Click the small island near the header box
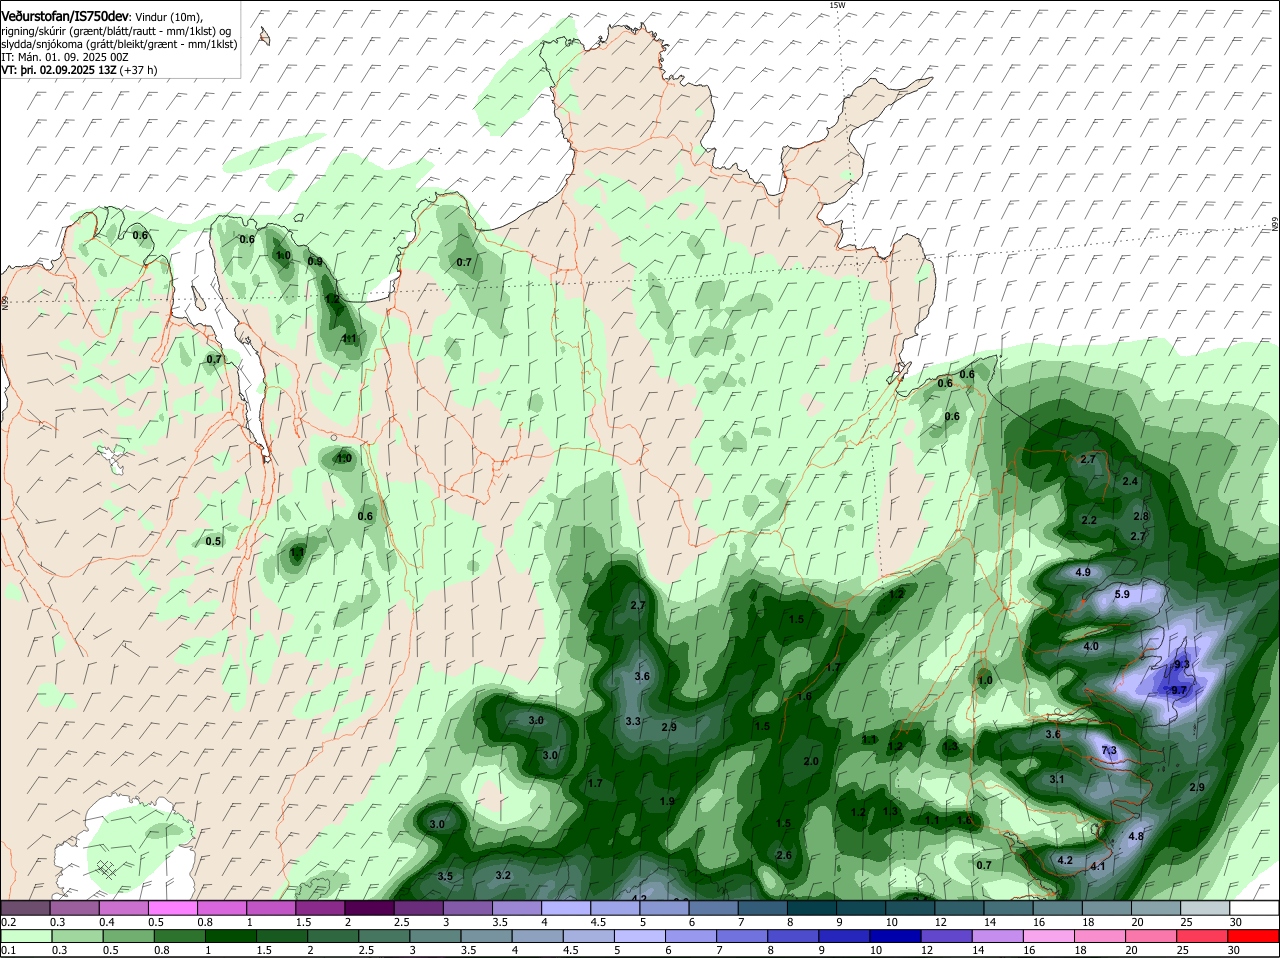Image resolution: width=1280 pixels, height=958 pixels. tap(264, 37)
